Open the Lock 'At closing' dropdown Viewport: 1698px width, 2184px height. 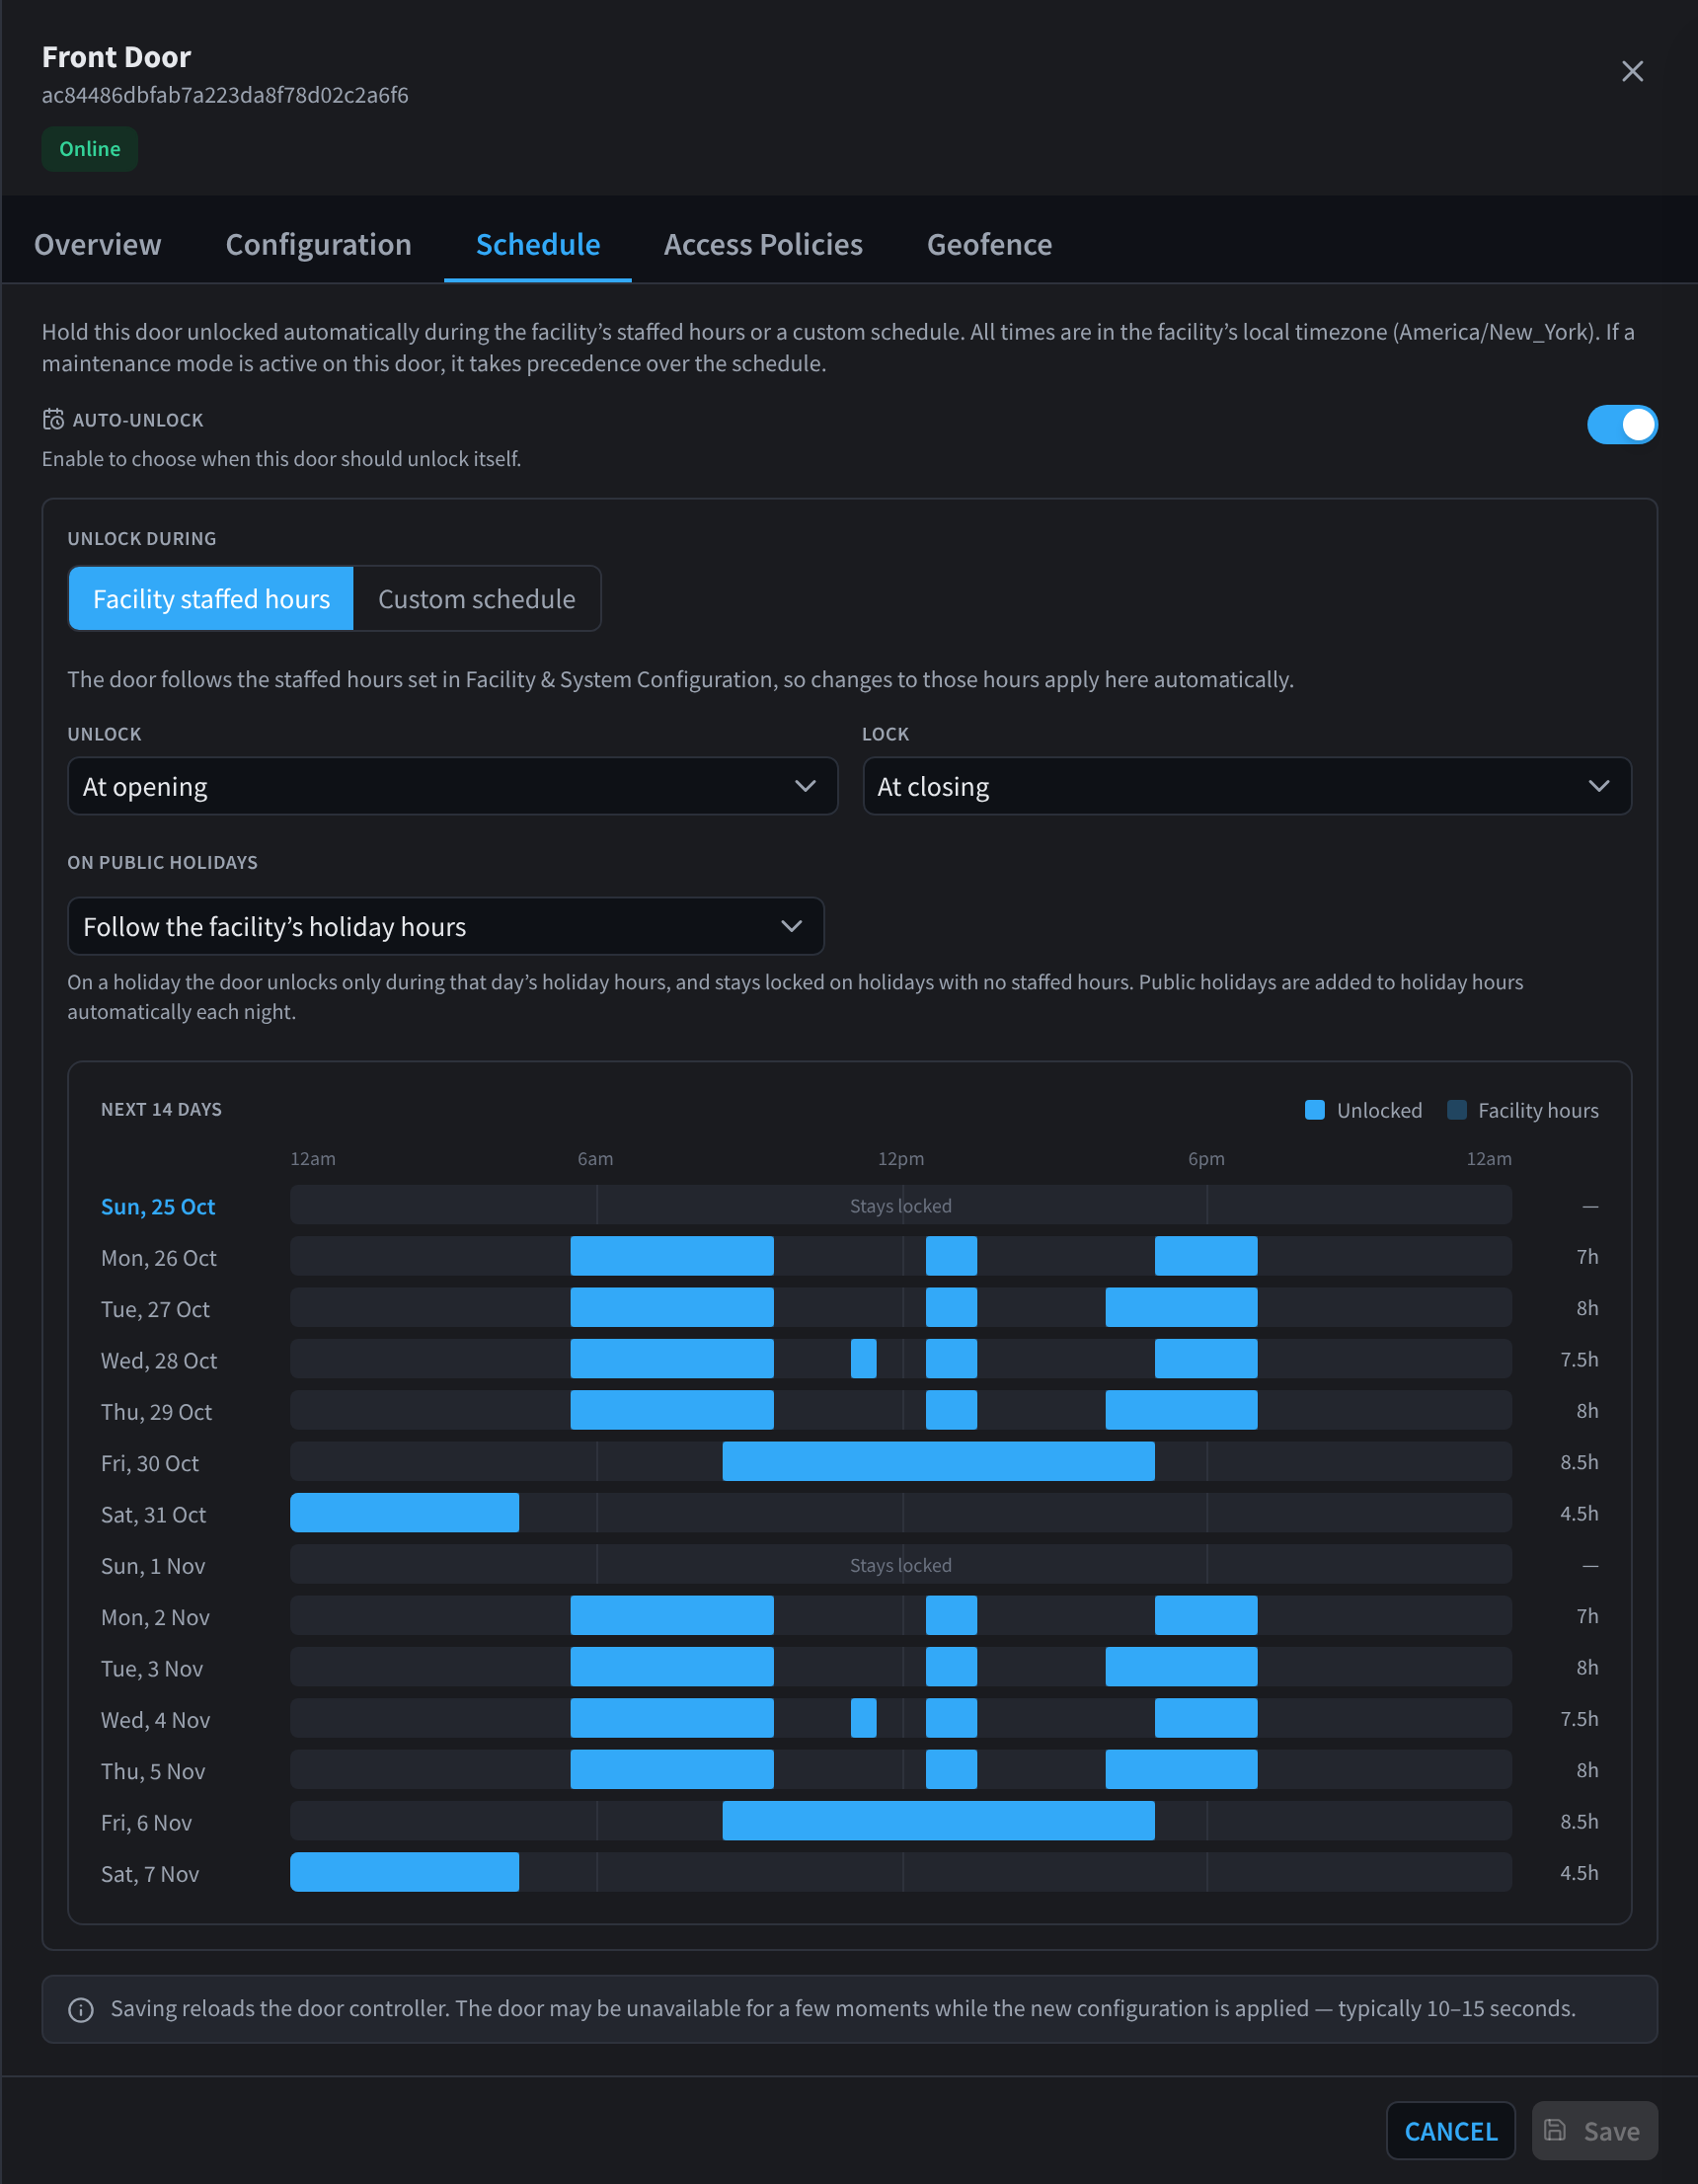1246,786
